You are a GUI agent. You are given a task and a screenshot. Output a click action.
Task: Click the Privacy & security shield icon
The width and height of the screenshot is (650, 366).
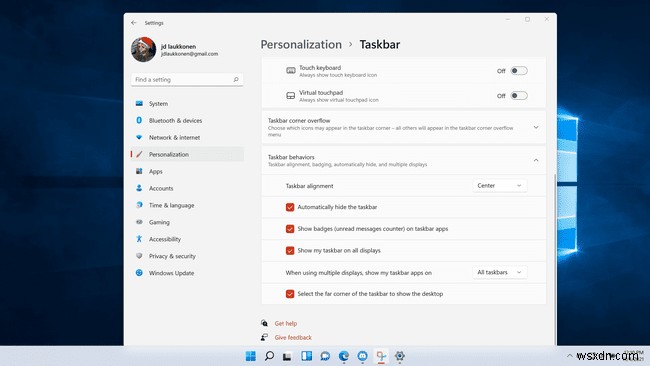[x=139, y=256]
